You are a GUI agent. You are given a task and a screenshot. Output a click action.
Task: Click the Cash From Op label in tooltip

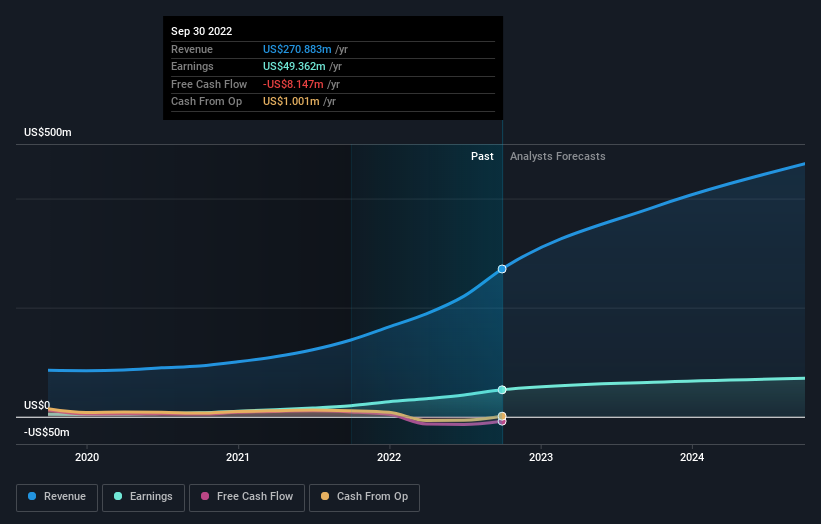[x=206, y=102]
